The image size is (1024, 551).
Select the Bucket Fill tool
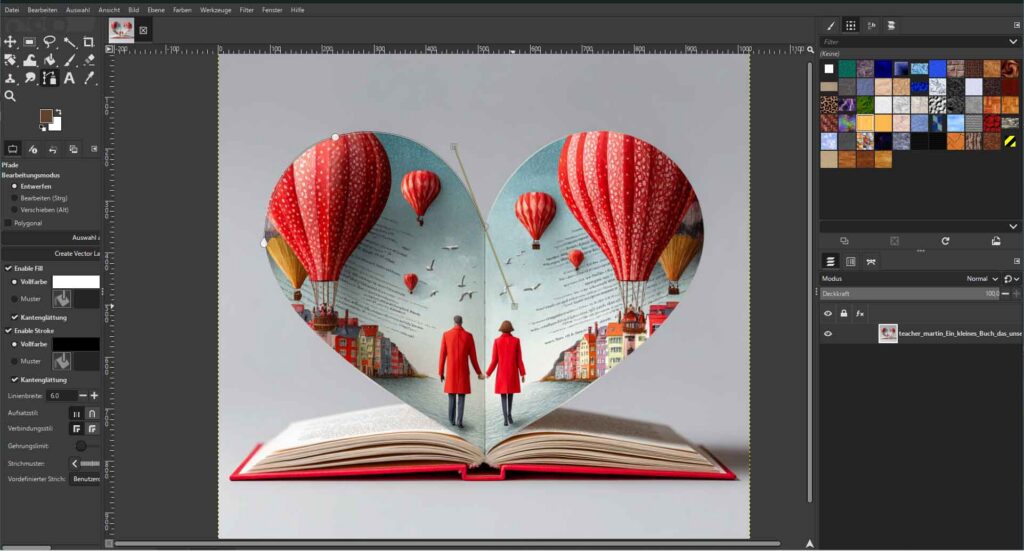pos(50,60)
